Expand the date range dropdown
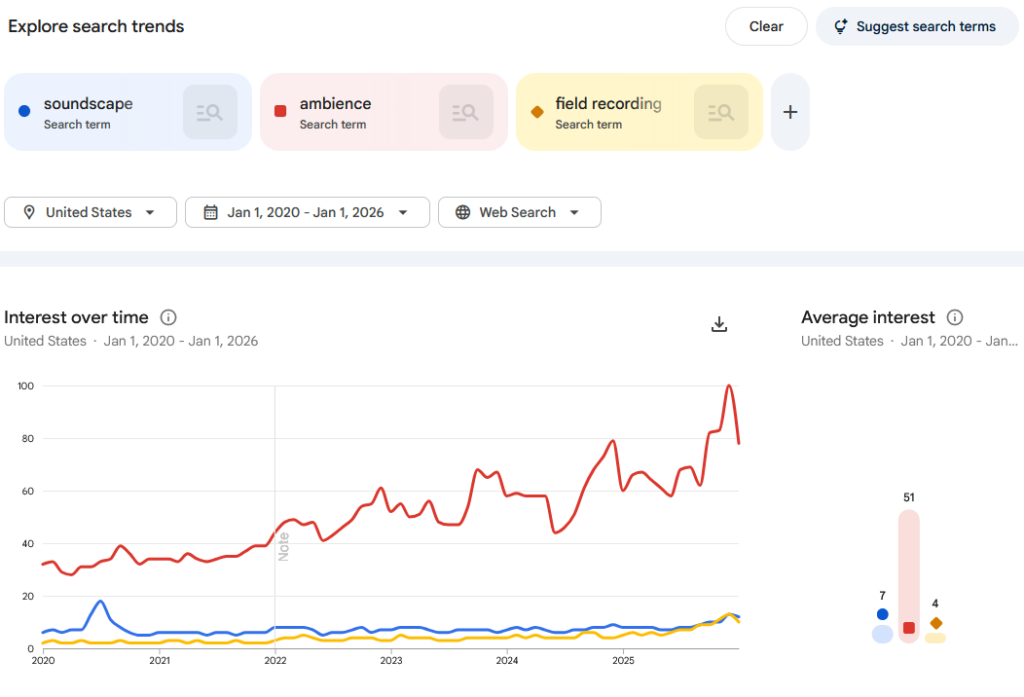Image resolution: width=1024 pixels, height=697 pixels. coord(307,212)
